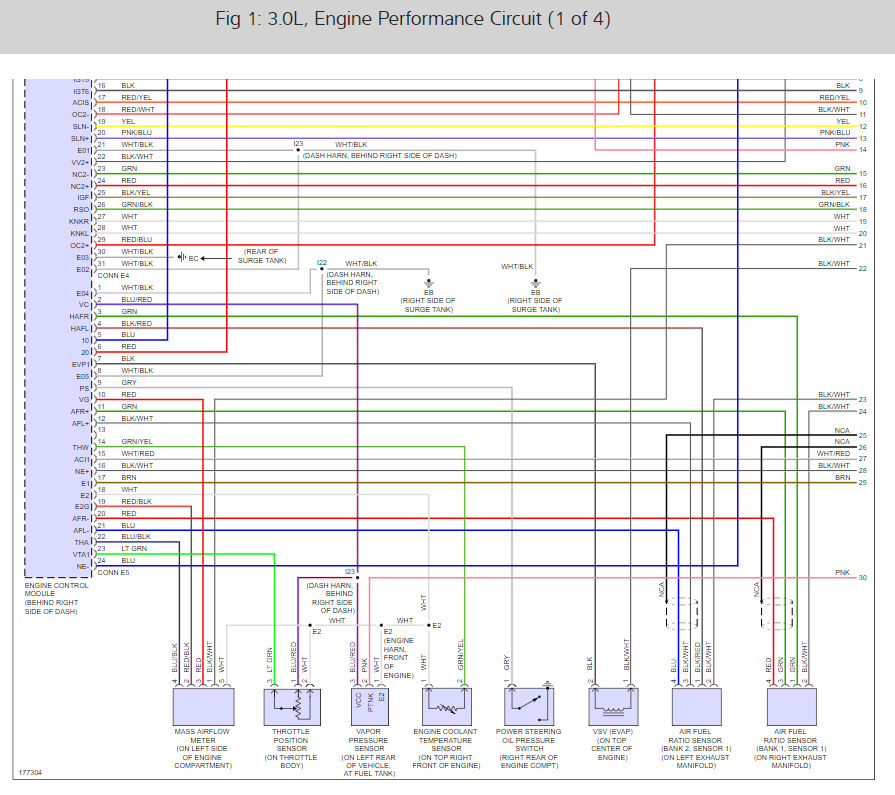Click the EC ground symbol near surge tank
The height and width of the screenshot is (795, 895).
point(182,258)
